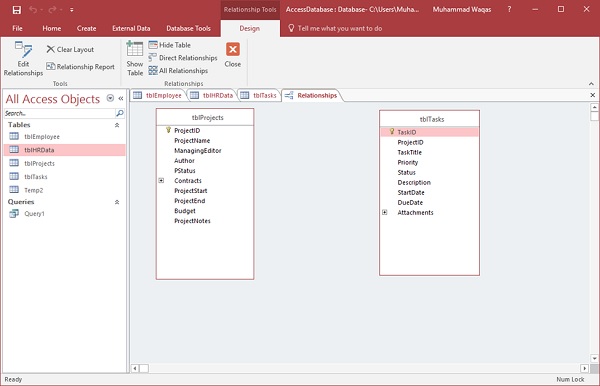600x386 pixels.
Task: Select ProjectID field in tblTasks
Action: point(410,142)
